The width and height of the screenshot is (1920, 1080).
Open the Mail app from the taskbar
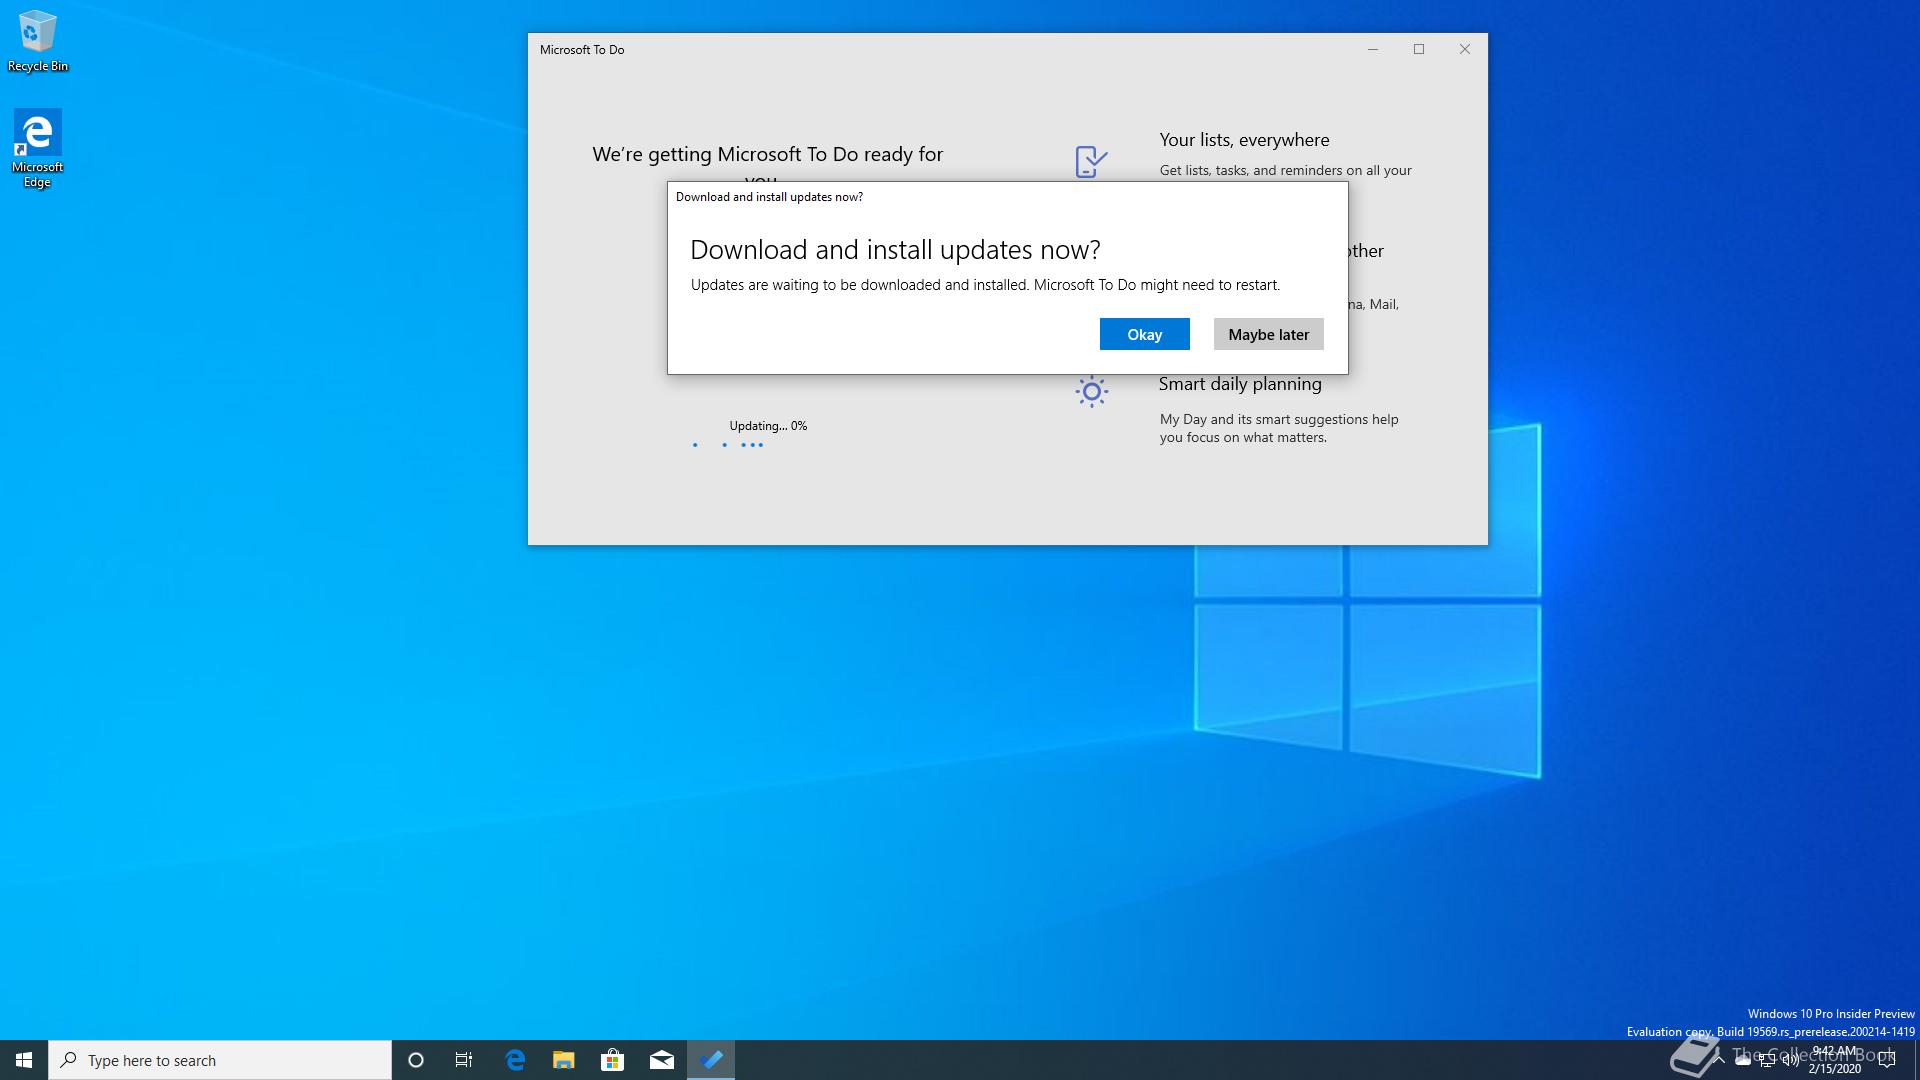[x=662, y=1060]
